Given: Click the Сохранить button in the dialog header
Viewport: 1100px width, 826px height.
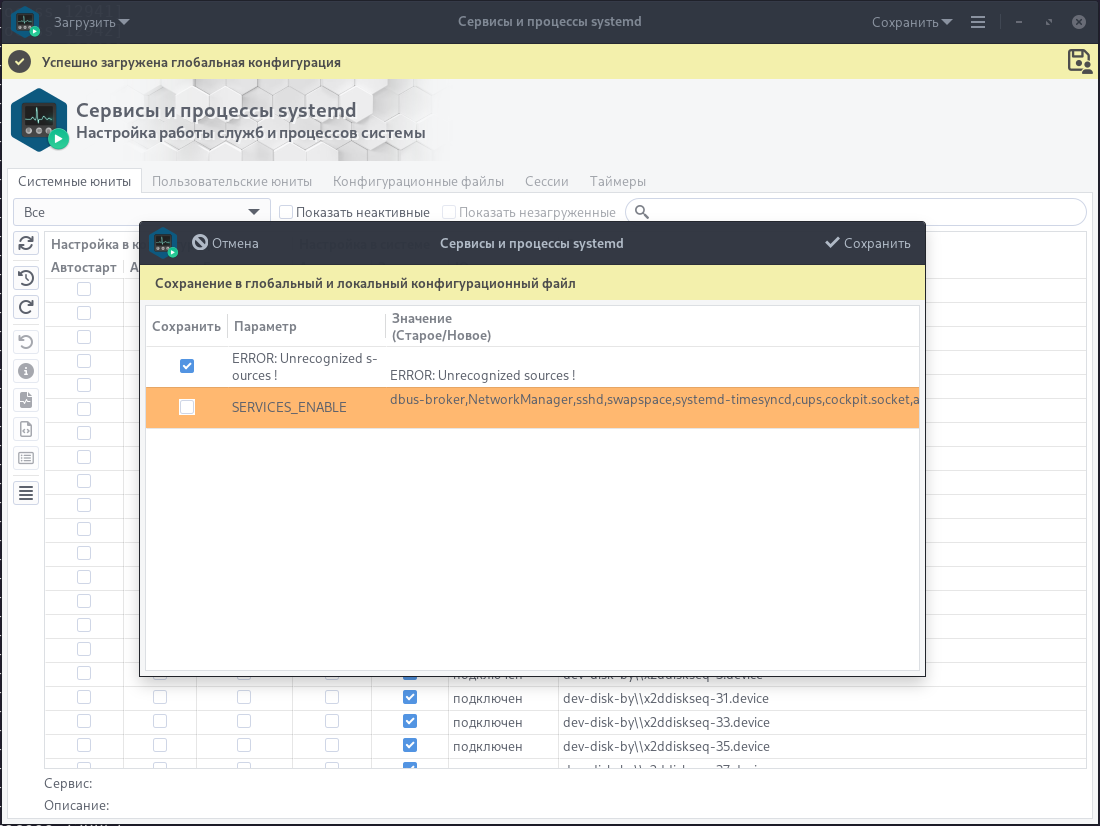Looking at the screenshot, I should point(868,243).
